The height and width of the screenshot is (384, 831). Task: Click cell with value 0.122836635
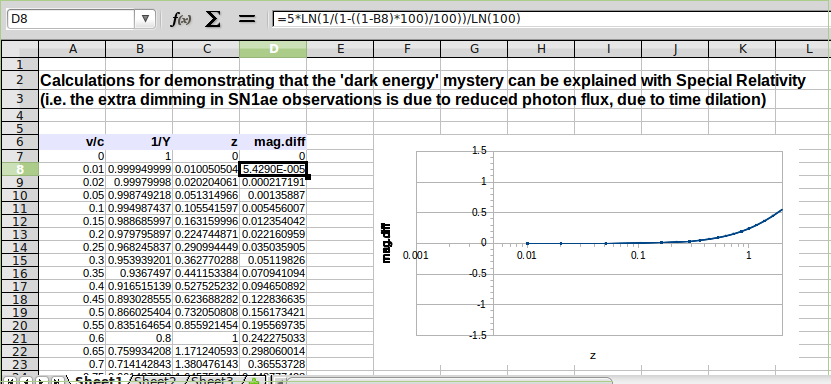273,299
